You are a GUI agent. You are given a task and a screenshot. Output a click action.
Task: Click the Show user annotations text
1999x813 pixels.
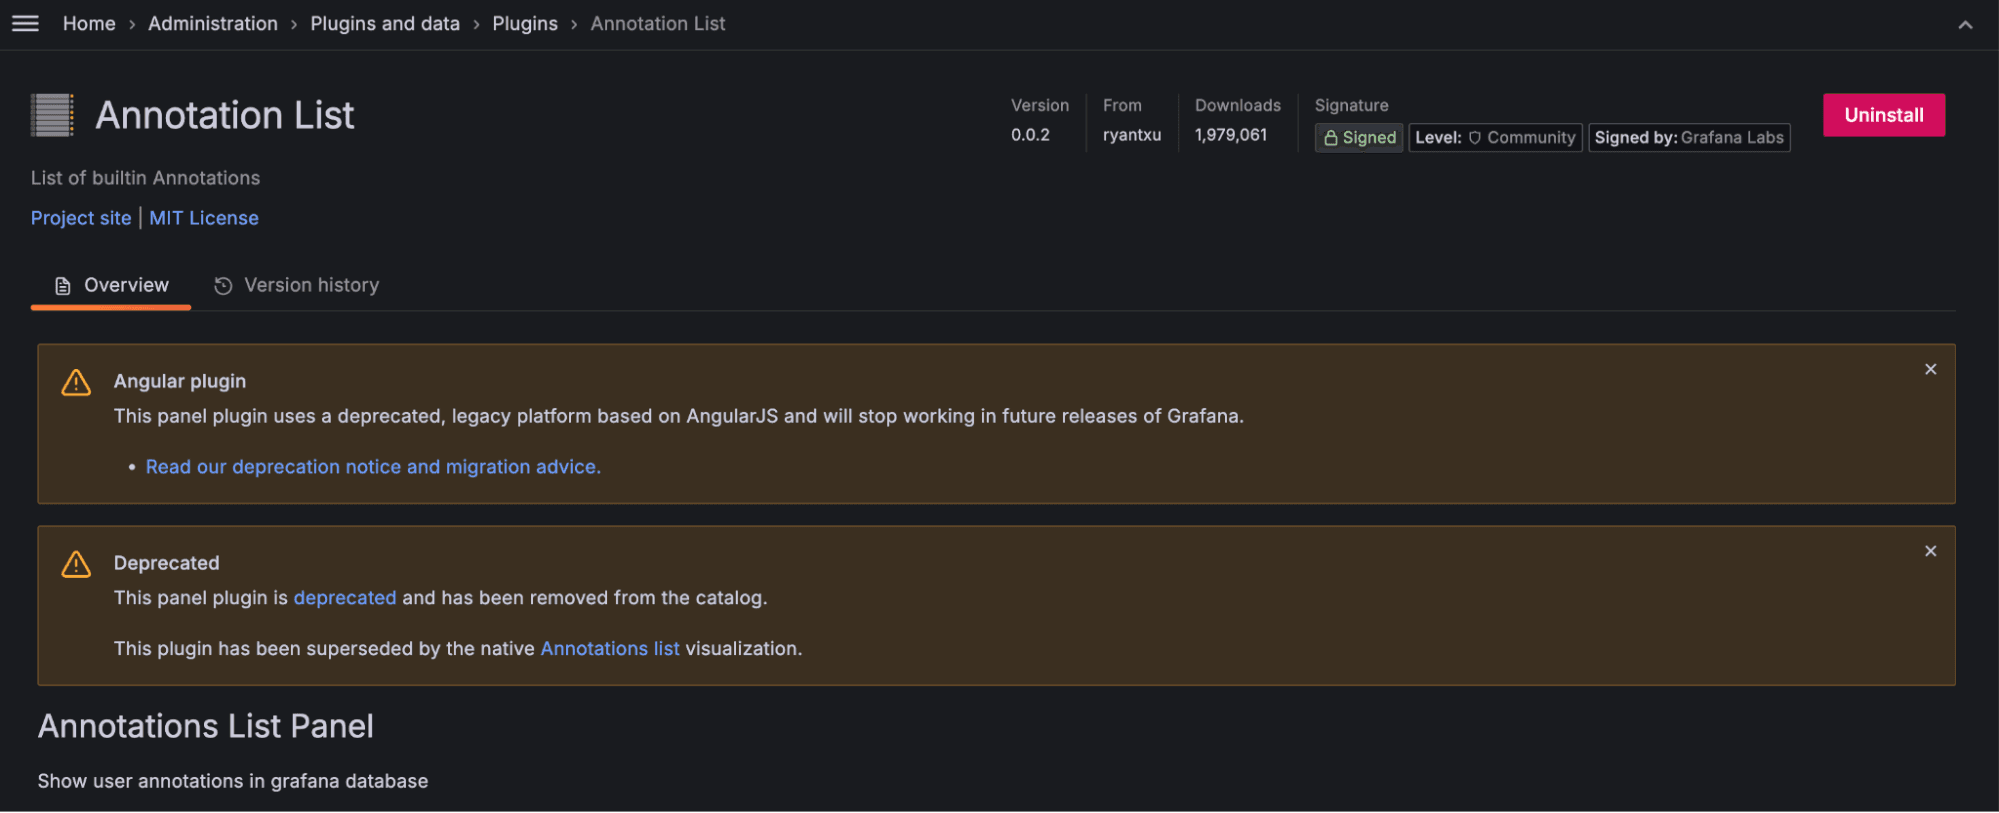233,781
